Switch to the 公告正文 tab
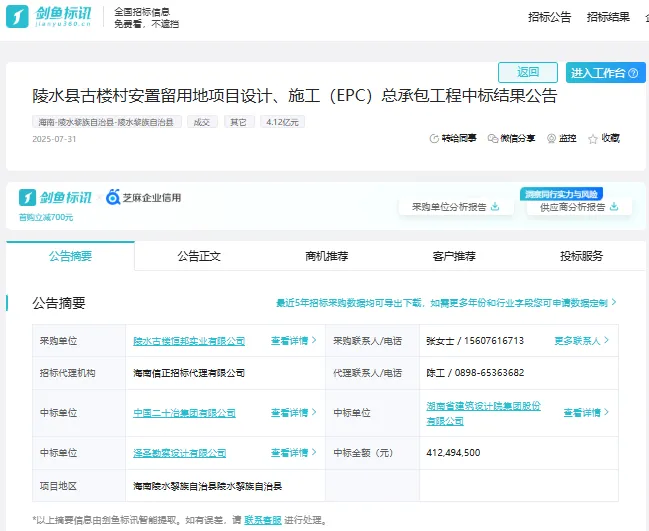 point(199,256)
